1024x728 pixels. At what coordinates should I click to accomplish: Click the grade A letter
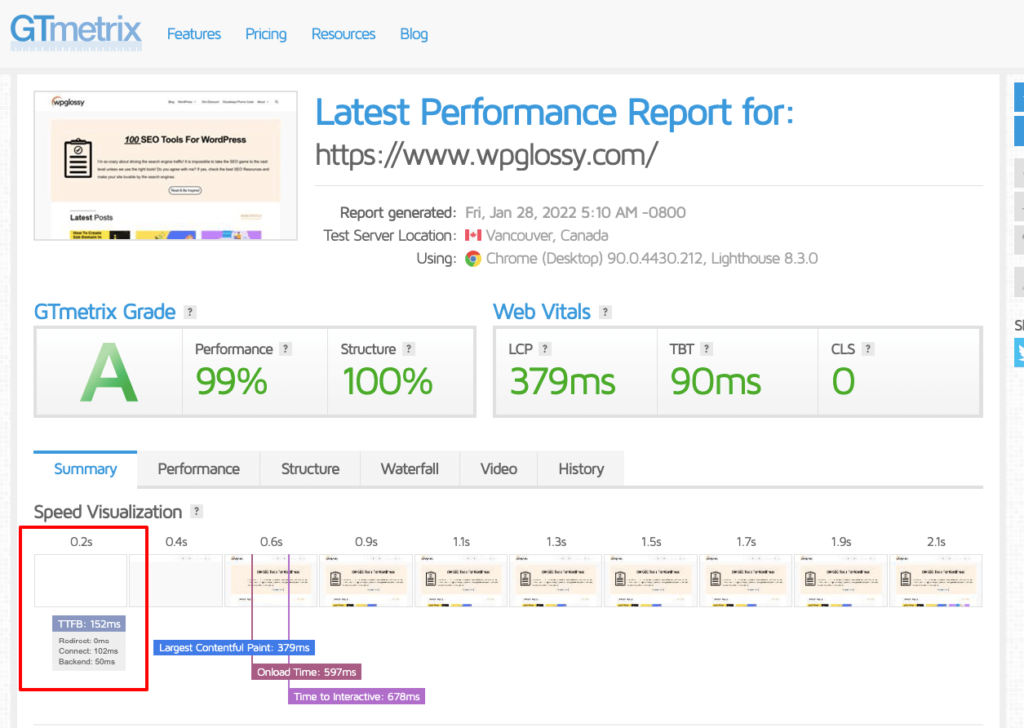pyautogui.click(x=109, y=373)
